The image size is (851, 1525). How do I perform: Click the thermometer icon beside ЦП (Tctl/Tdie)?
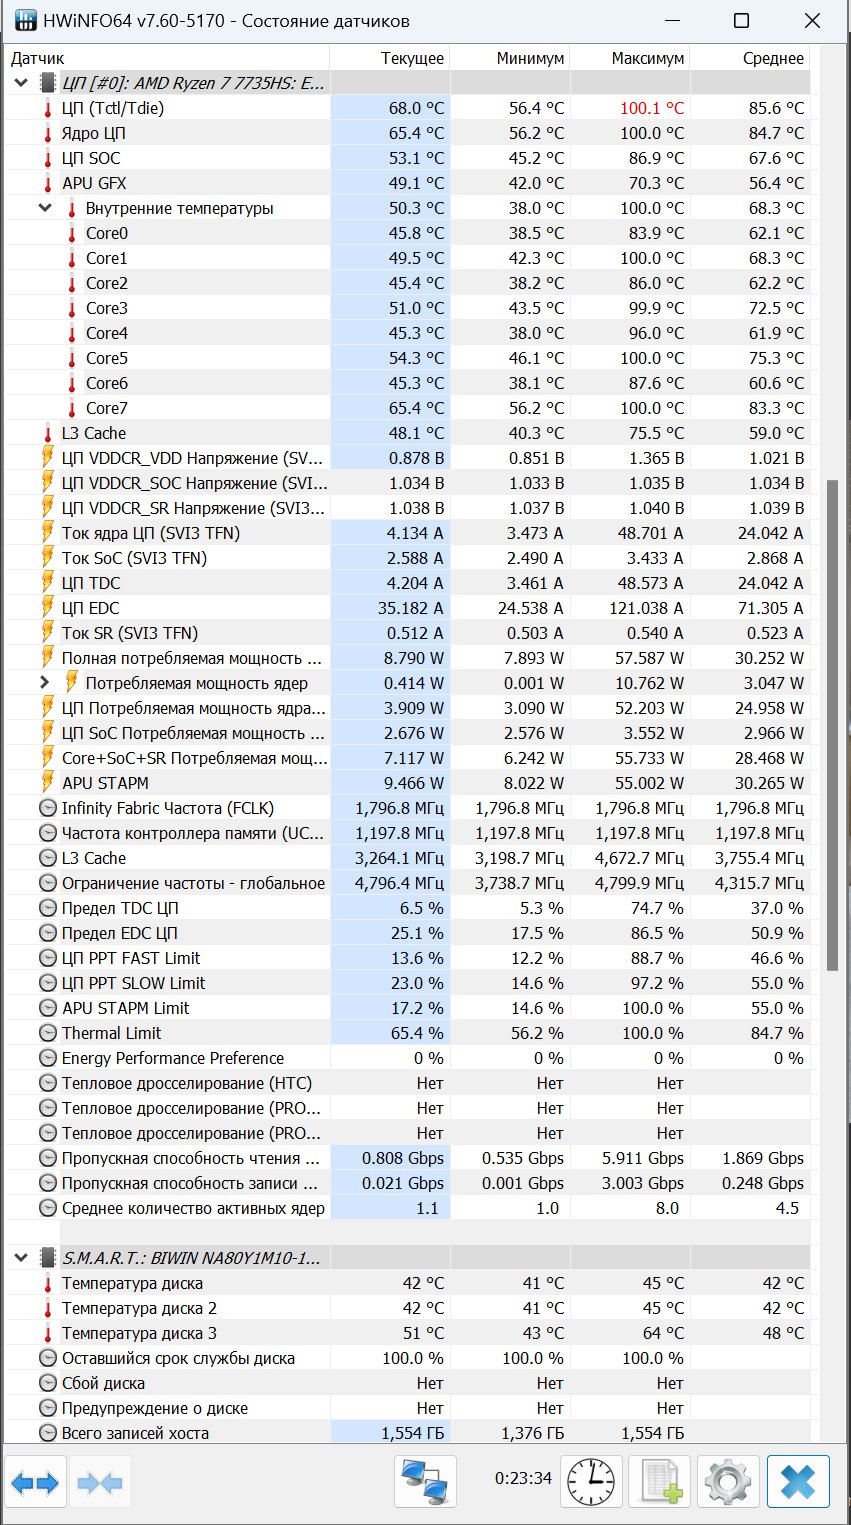47,108
